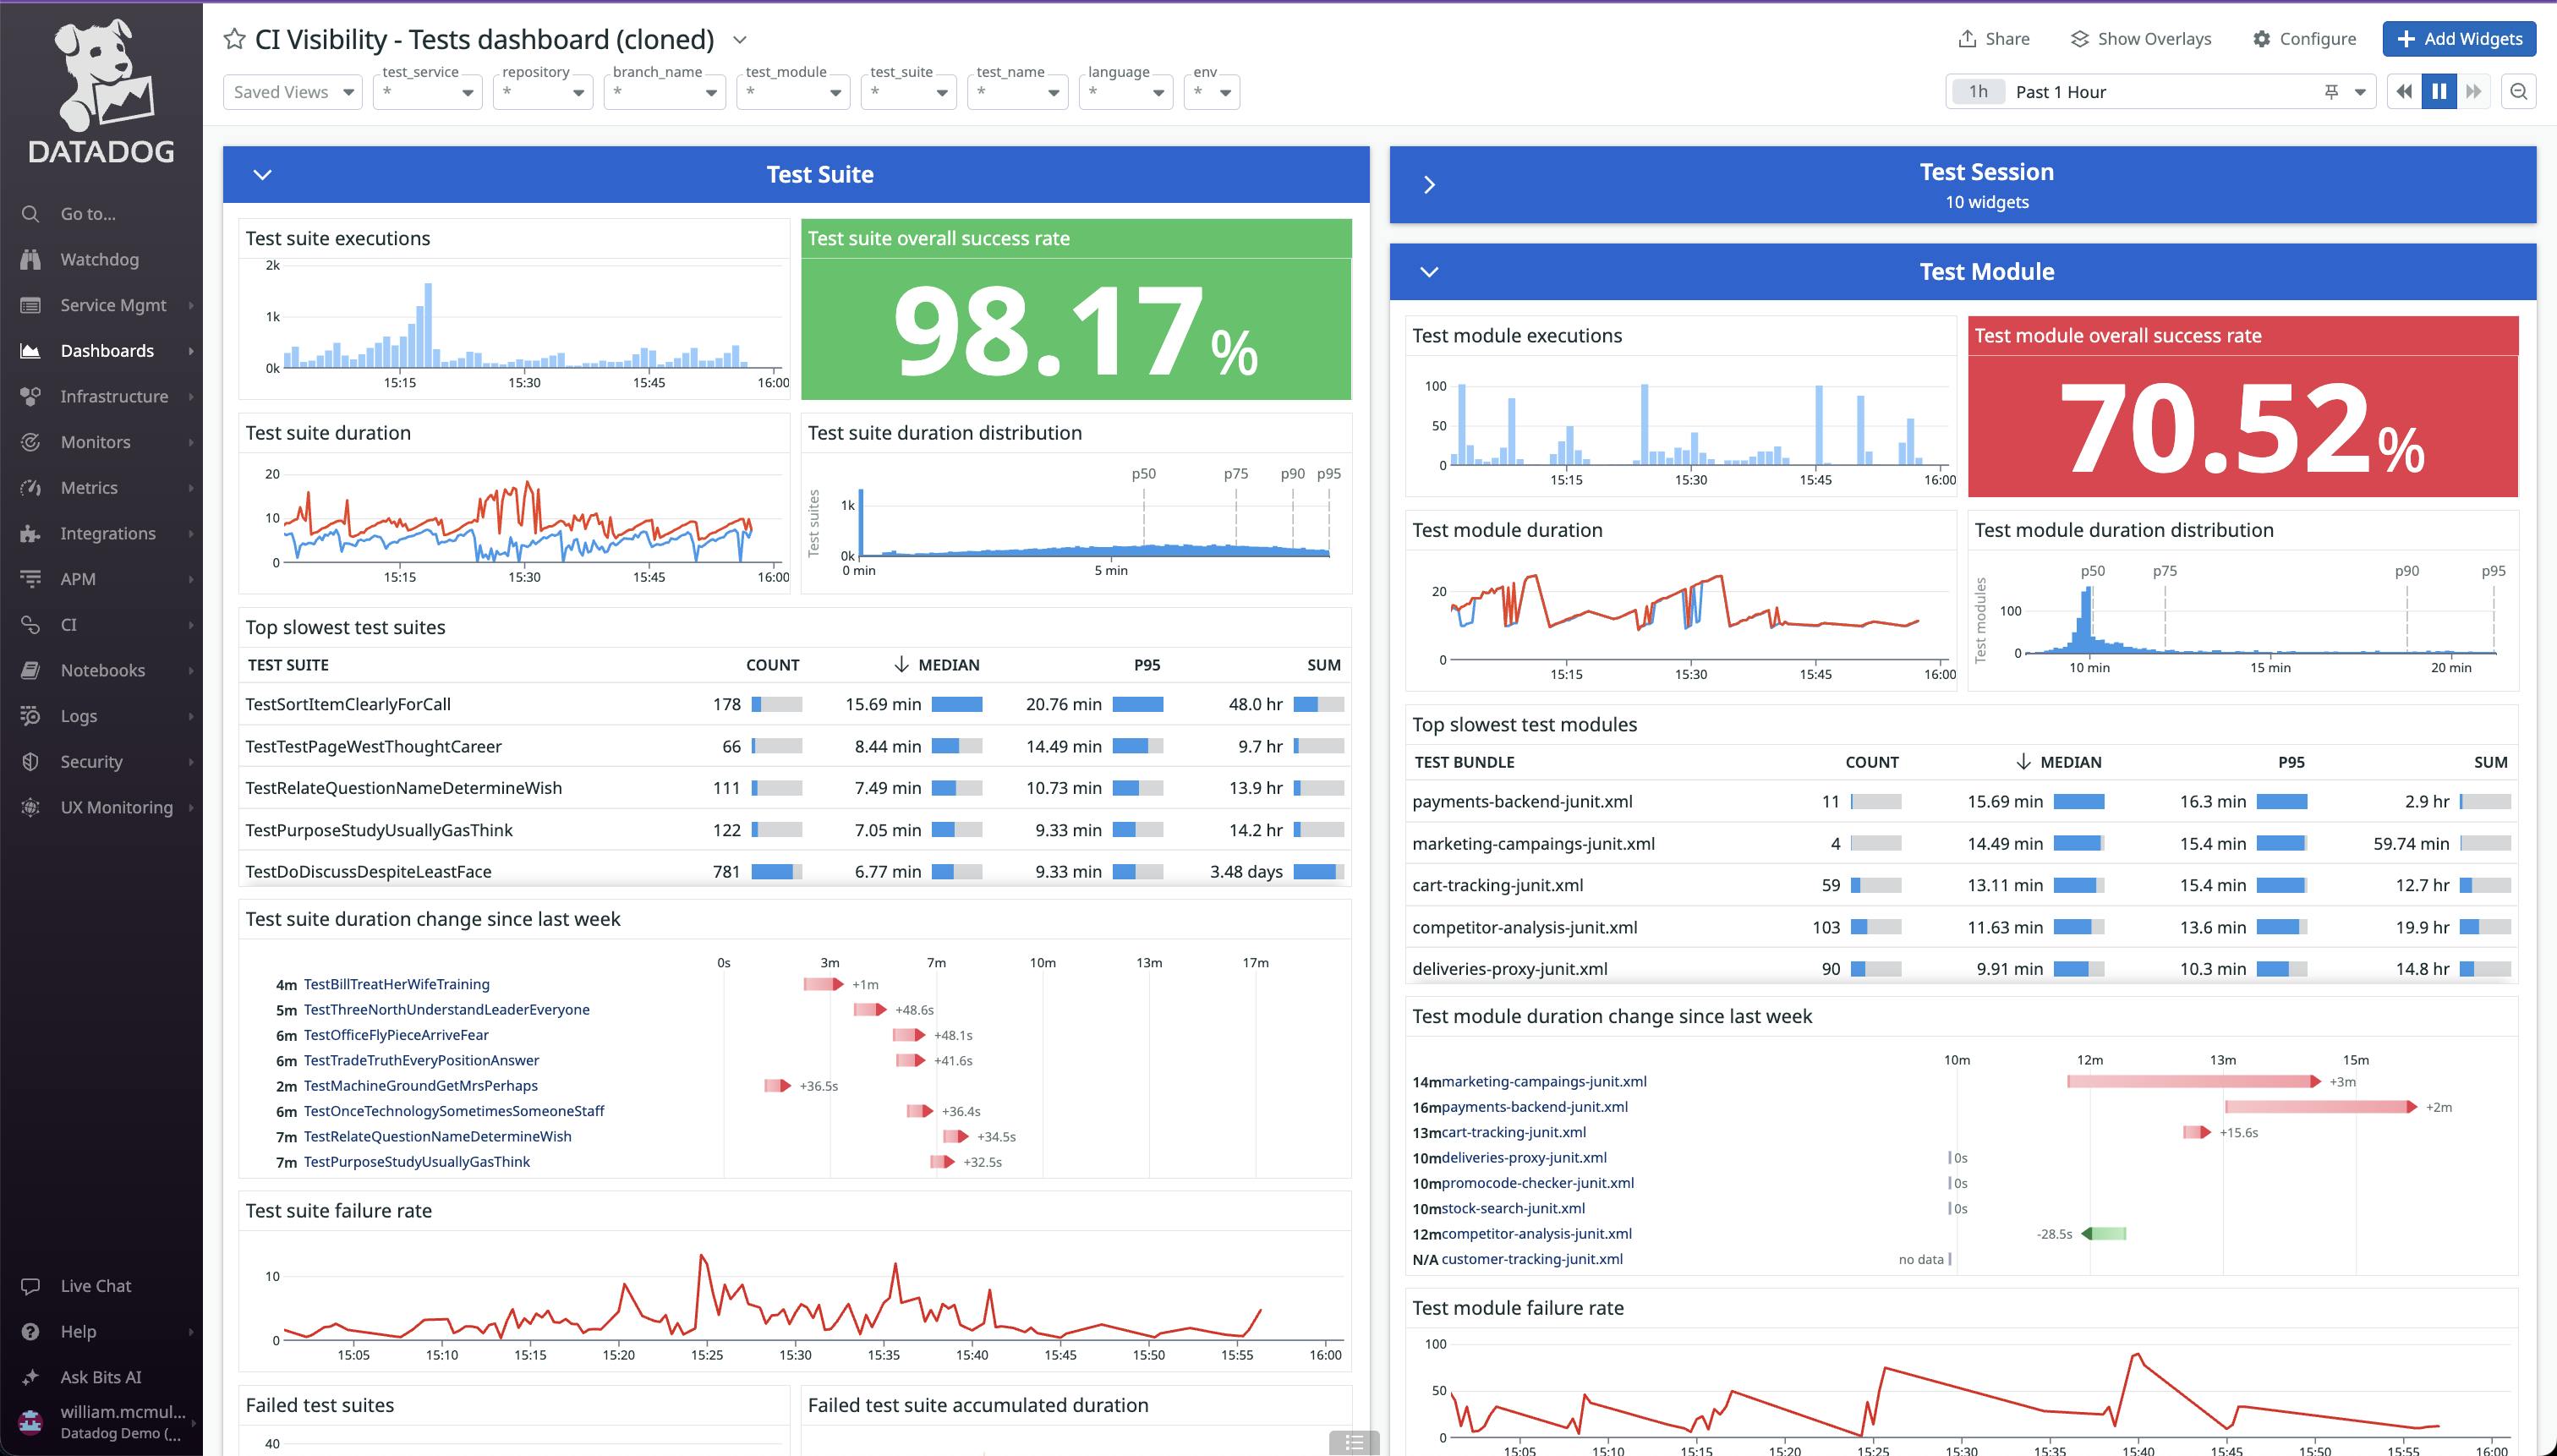Open the Notebooks sidebar section
This screenshot has width=2557, height=1456.
click(x=102, y=670)
